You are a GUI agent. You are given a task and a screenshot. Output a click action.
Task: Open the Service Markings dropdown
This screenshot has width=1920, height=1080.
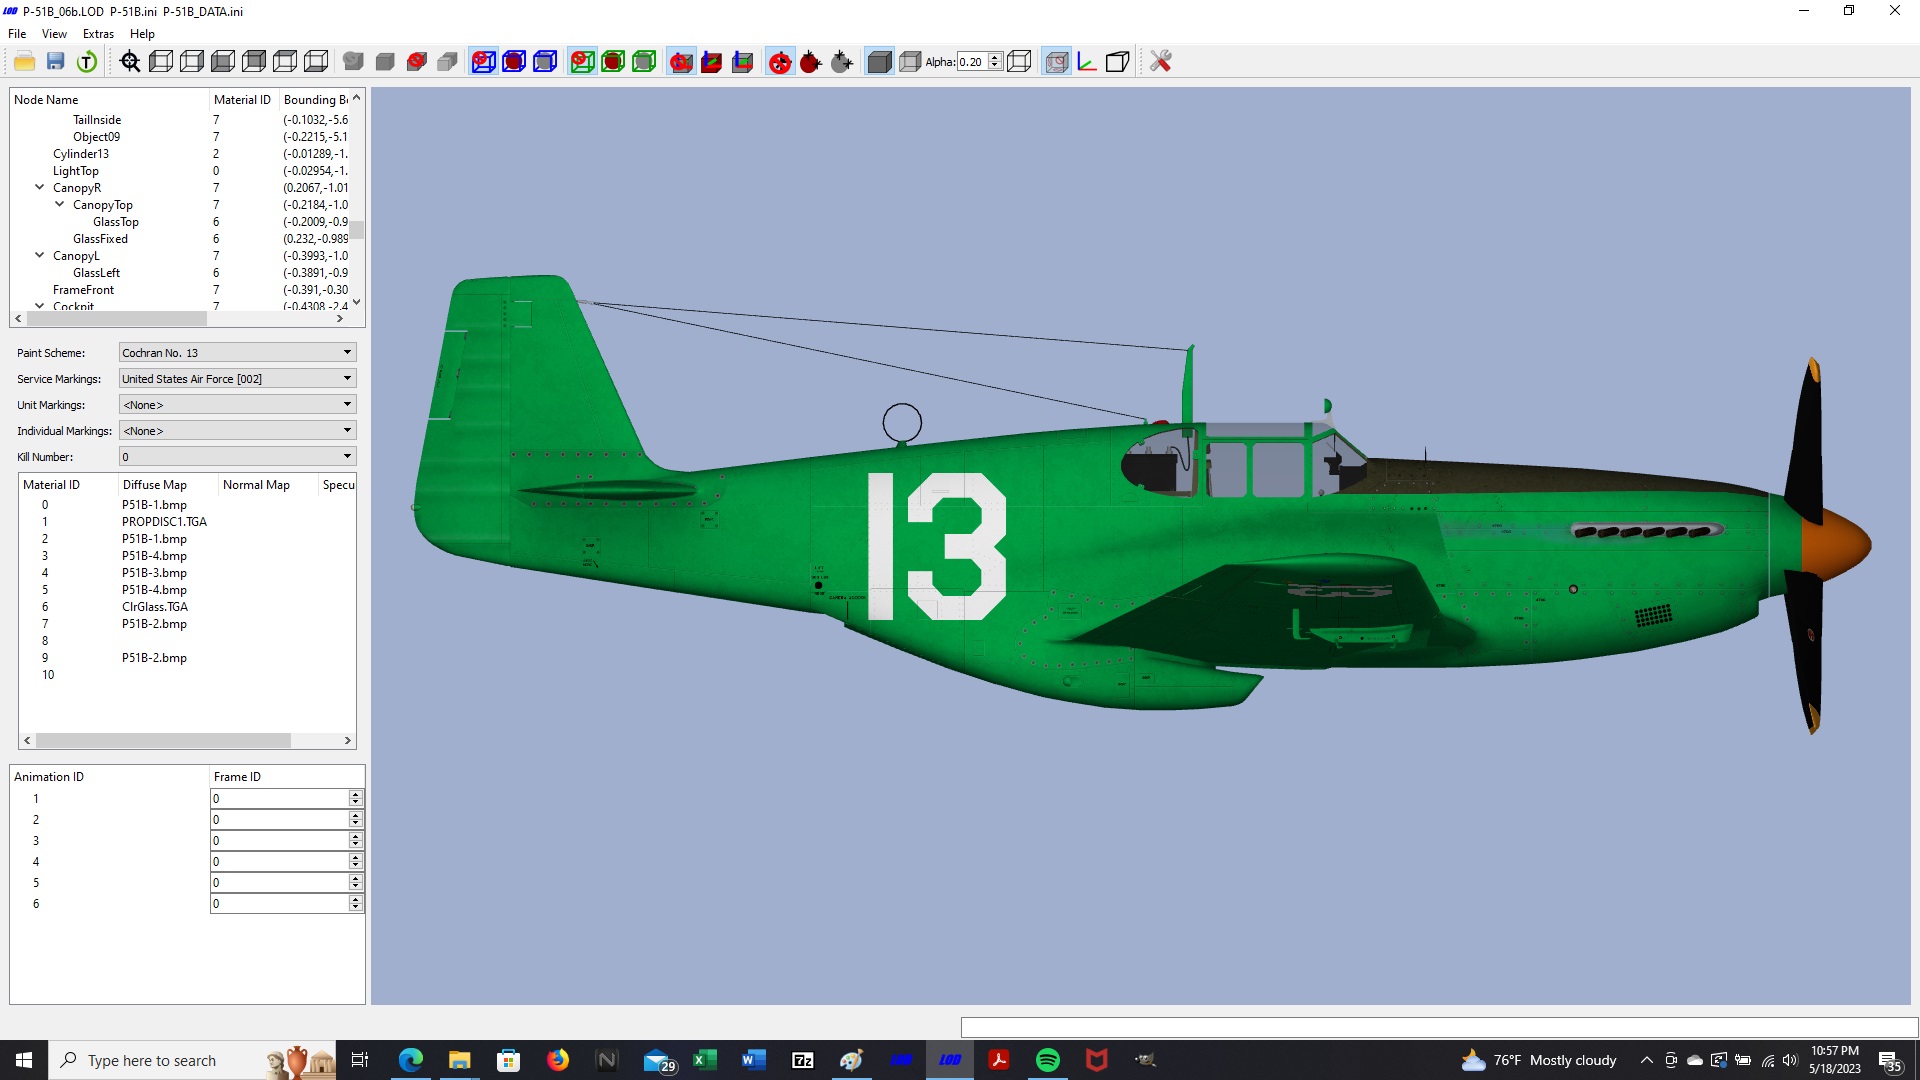pyautogui.click(x=237, y=379)
